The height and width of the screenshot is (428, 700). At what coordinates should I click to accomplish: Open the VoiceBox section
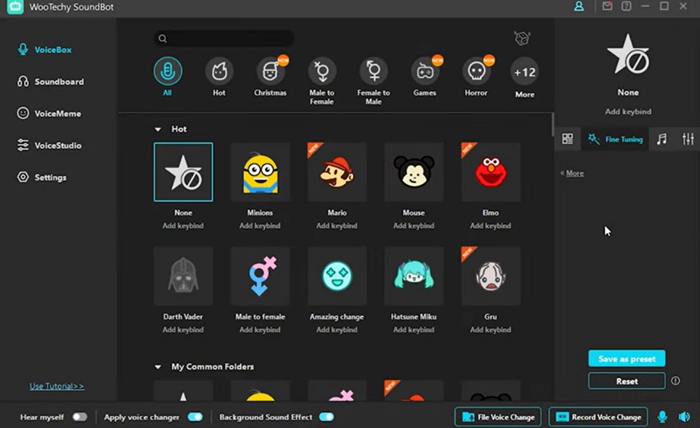pos(45,50)
